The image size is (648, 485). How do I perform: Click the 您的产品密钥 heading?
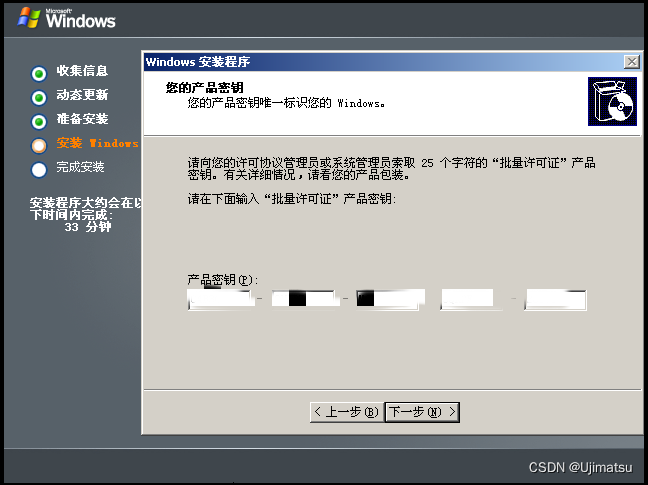[205, 88]
